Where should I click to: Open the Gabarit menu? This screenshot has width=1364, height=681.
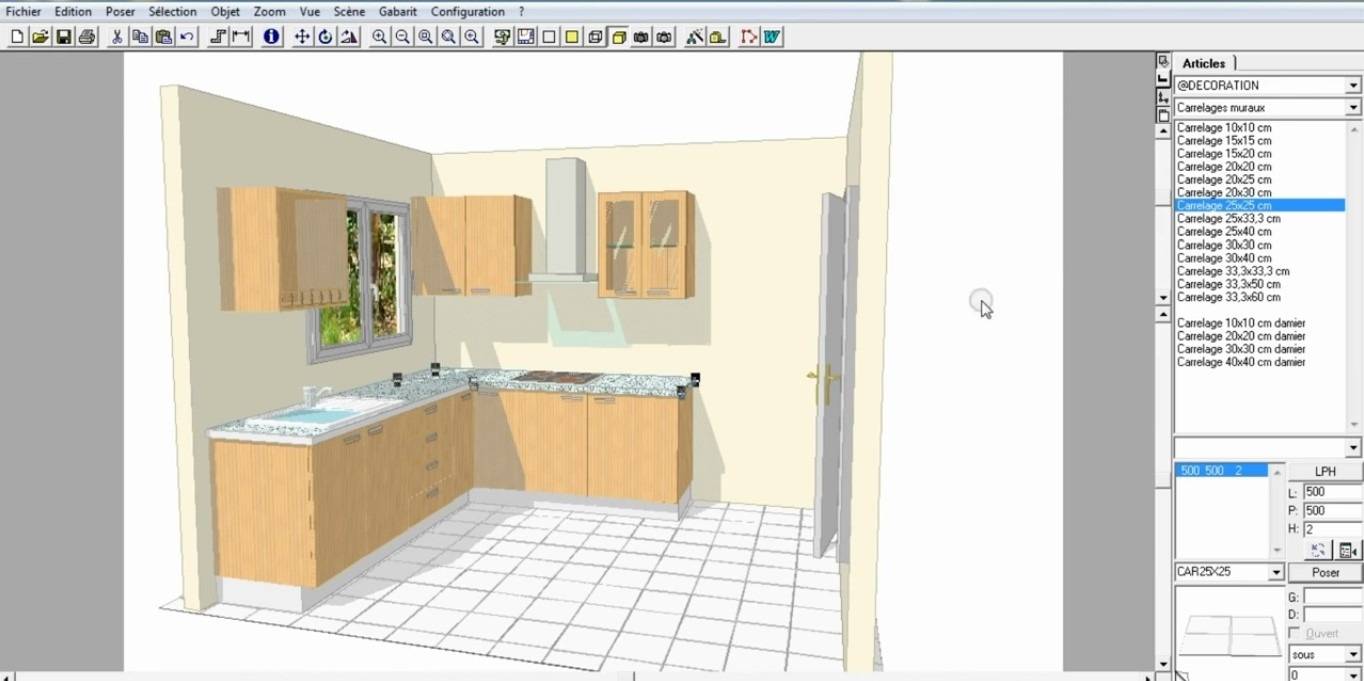coord(398,12)
